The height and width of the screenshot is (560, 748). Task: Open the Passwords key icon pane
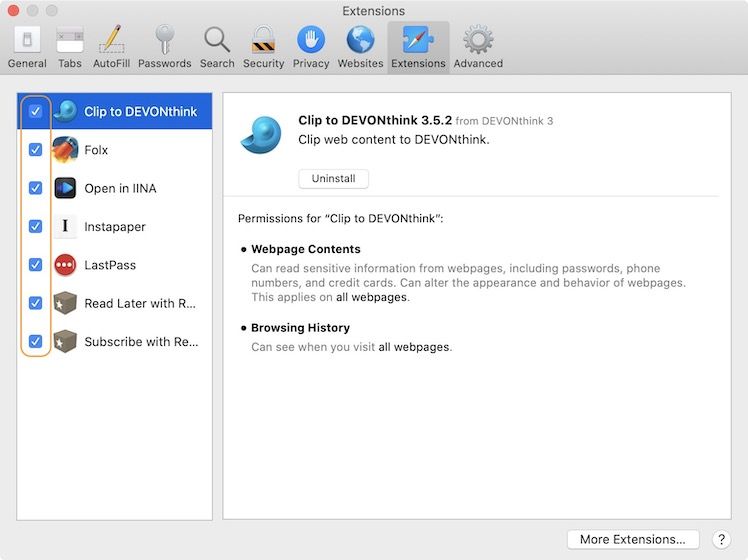click(x=164, y=47)
